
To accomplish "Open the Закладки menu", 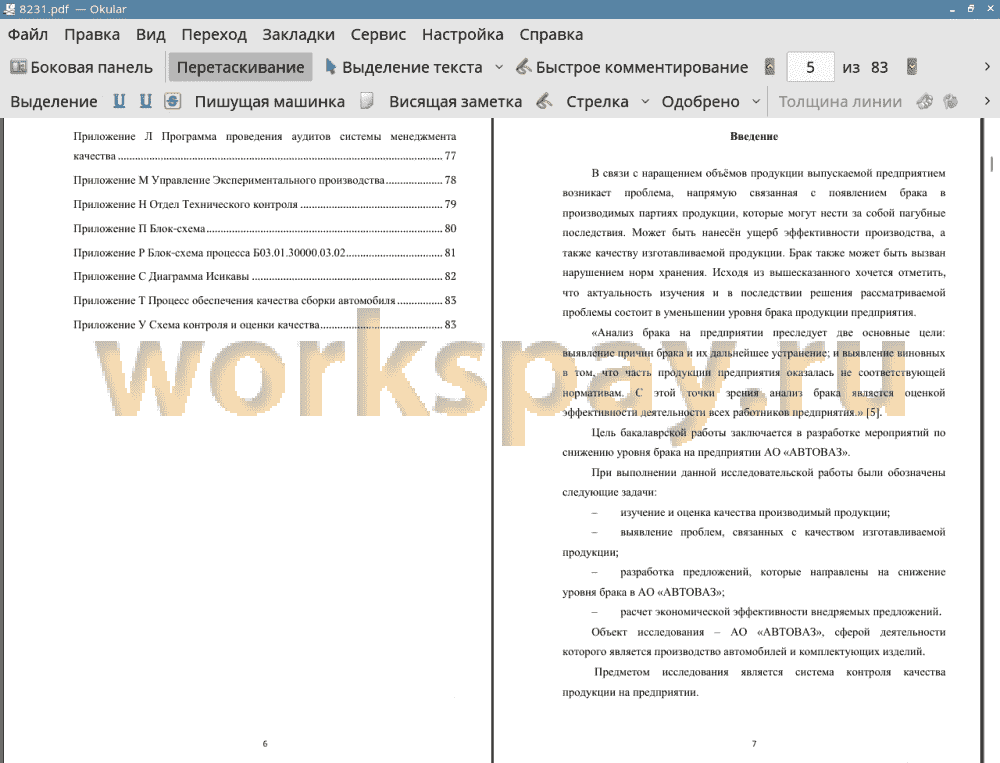I will (298, 34).
